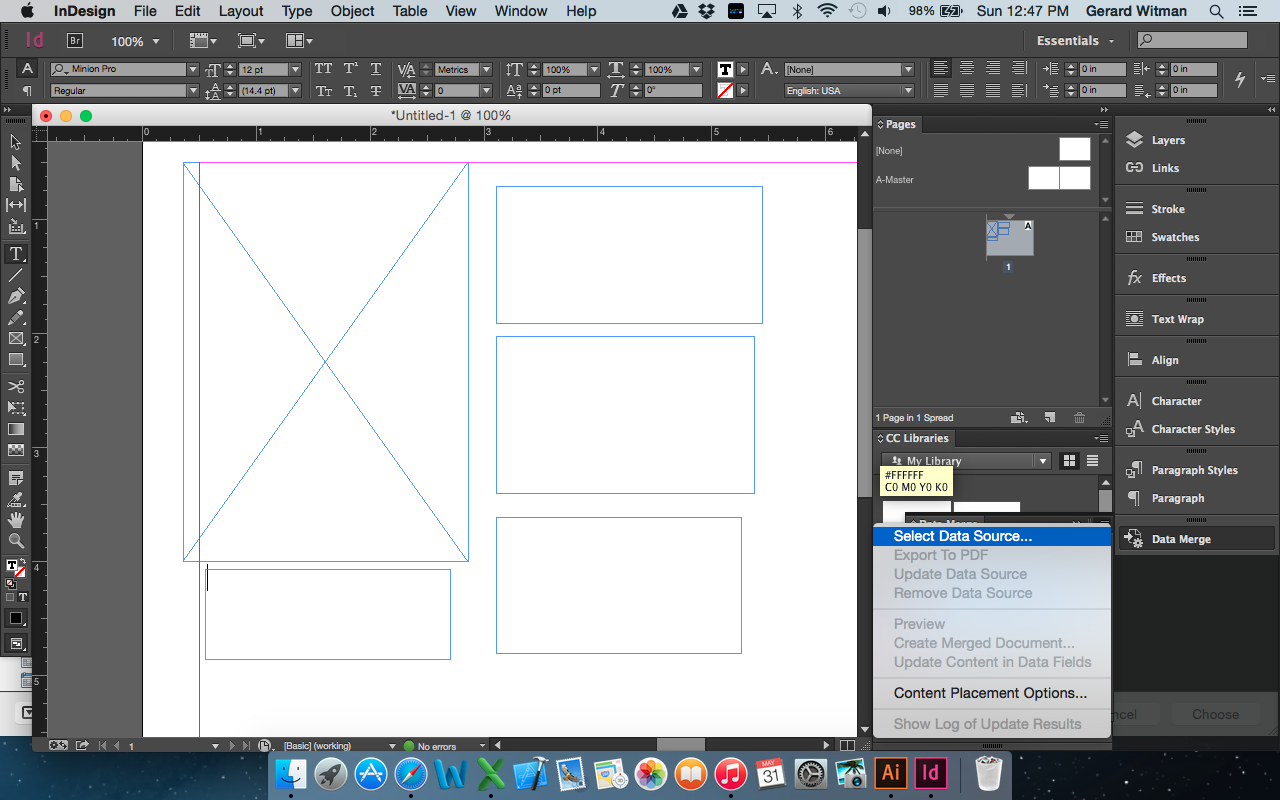
Task: Select the Pen tool
Action: pos(16,296)
